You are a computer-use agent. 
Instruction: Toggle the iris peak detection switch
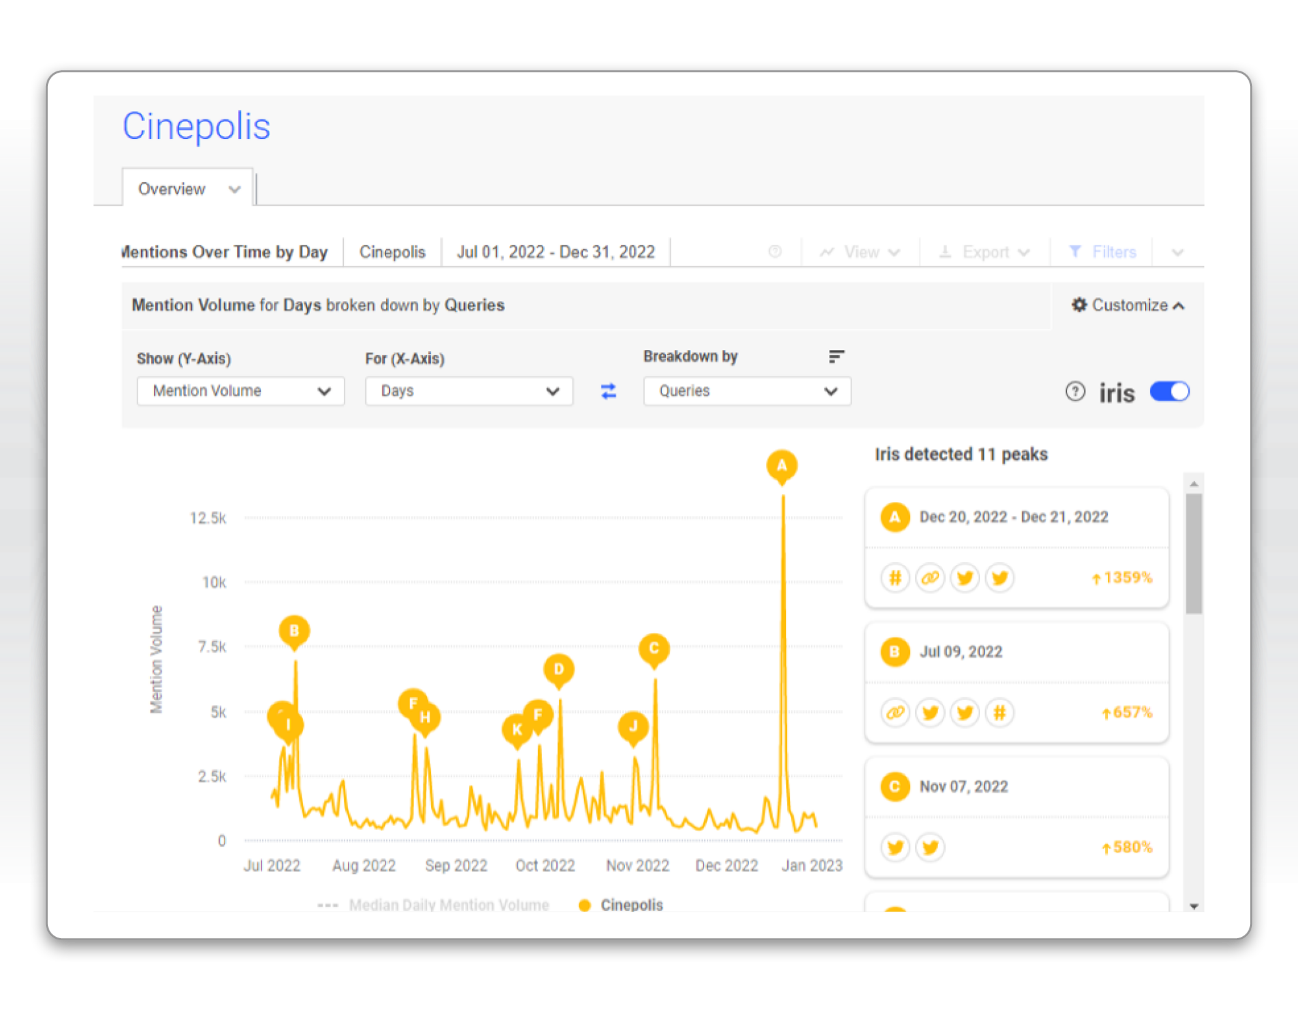[x=1169, y=391]
